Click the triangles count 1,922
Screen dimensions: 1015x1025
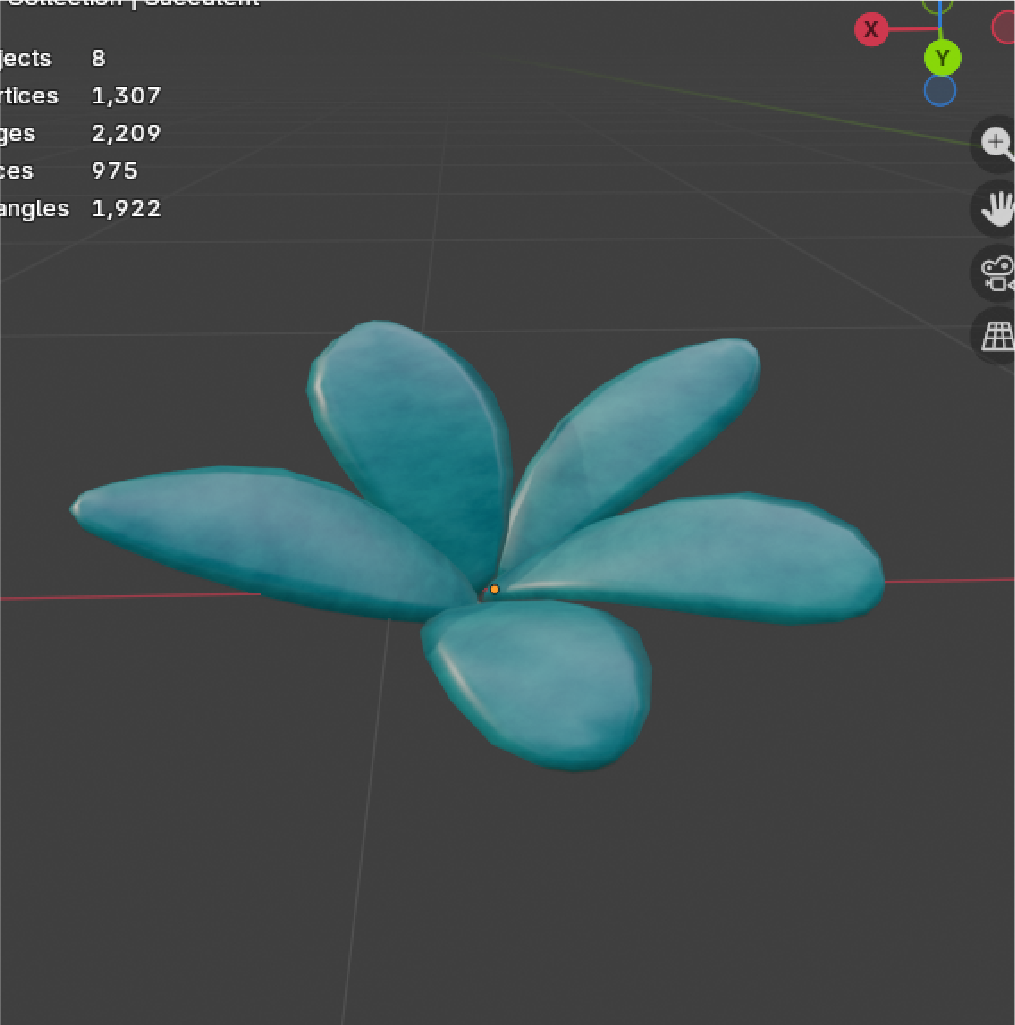coord(126,209)
